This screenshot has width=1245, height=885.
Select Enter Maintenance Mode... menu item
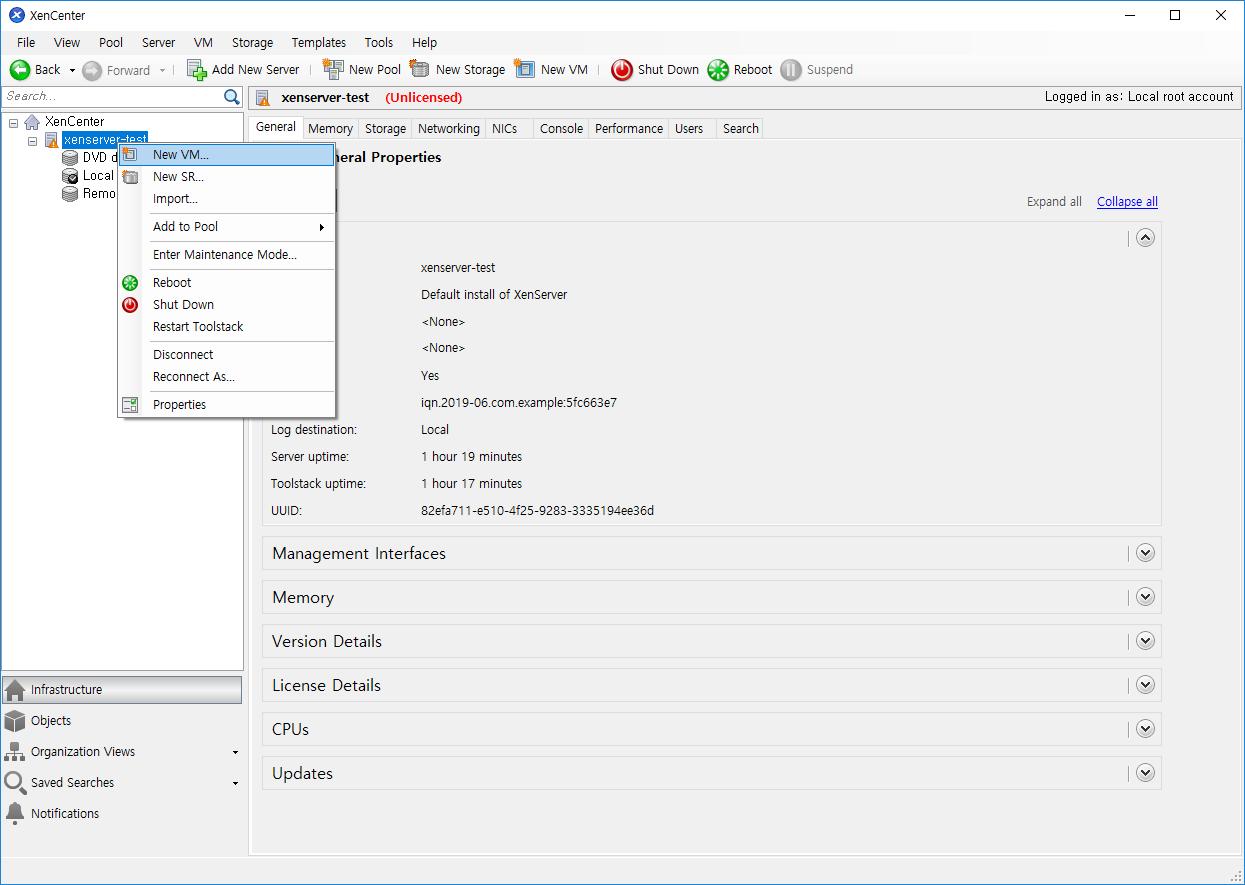pos(226,255)
